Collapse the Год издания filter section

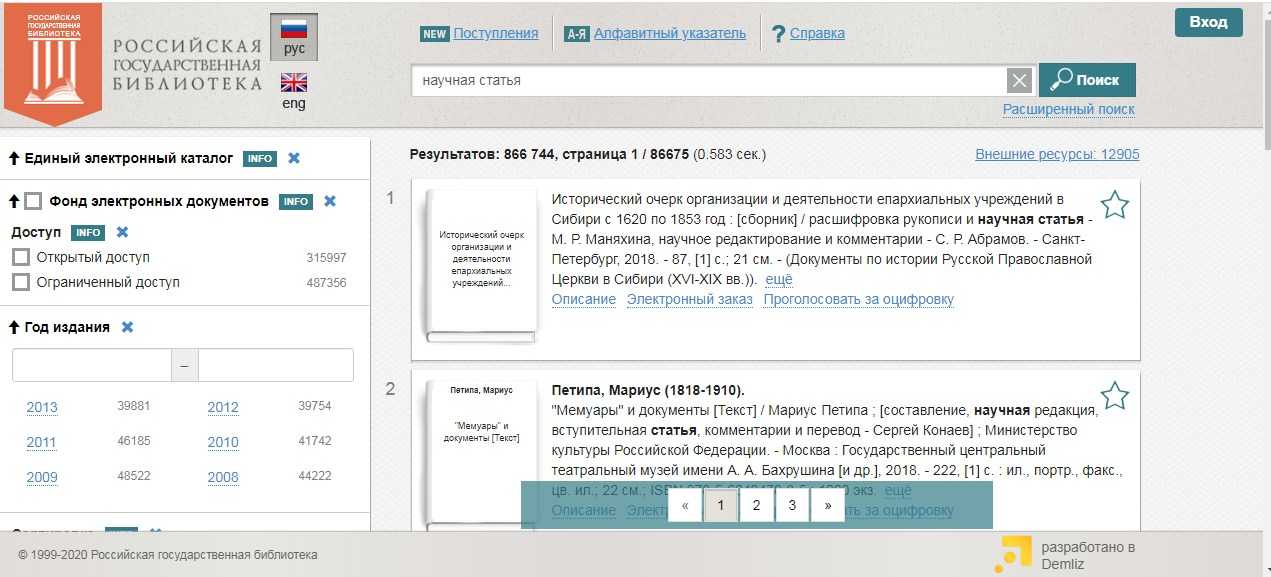coord(14,327)
